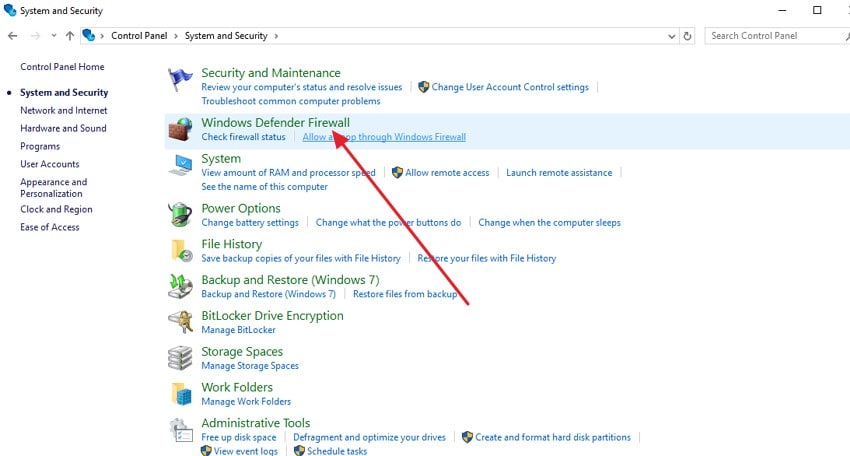Click the Storage Spaces stacked drives icon
The width and height of the screenshot is (850, 456).
point(180,358)
